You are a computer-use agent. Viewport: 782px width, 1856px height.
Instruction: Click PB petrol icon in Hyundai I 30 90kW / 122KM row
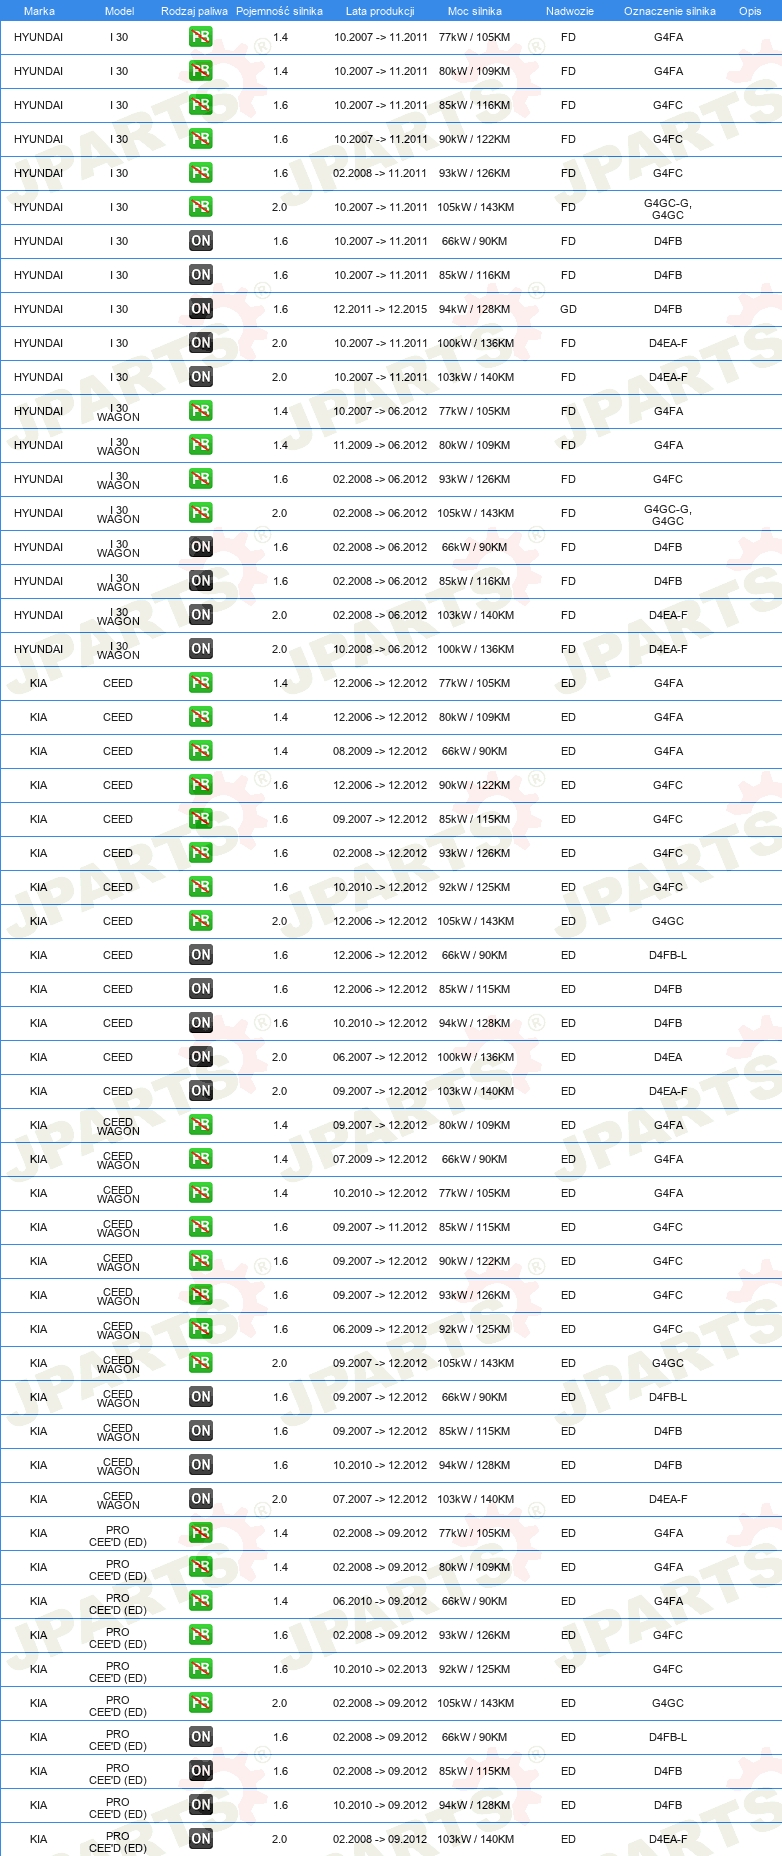(x=201, y=139)
